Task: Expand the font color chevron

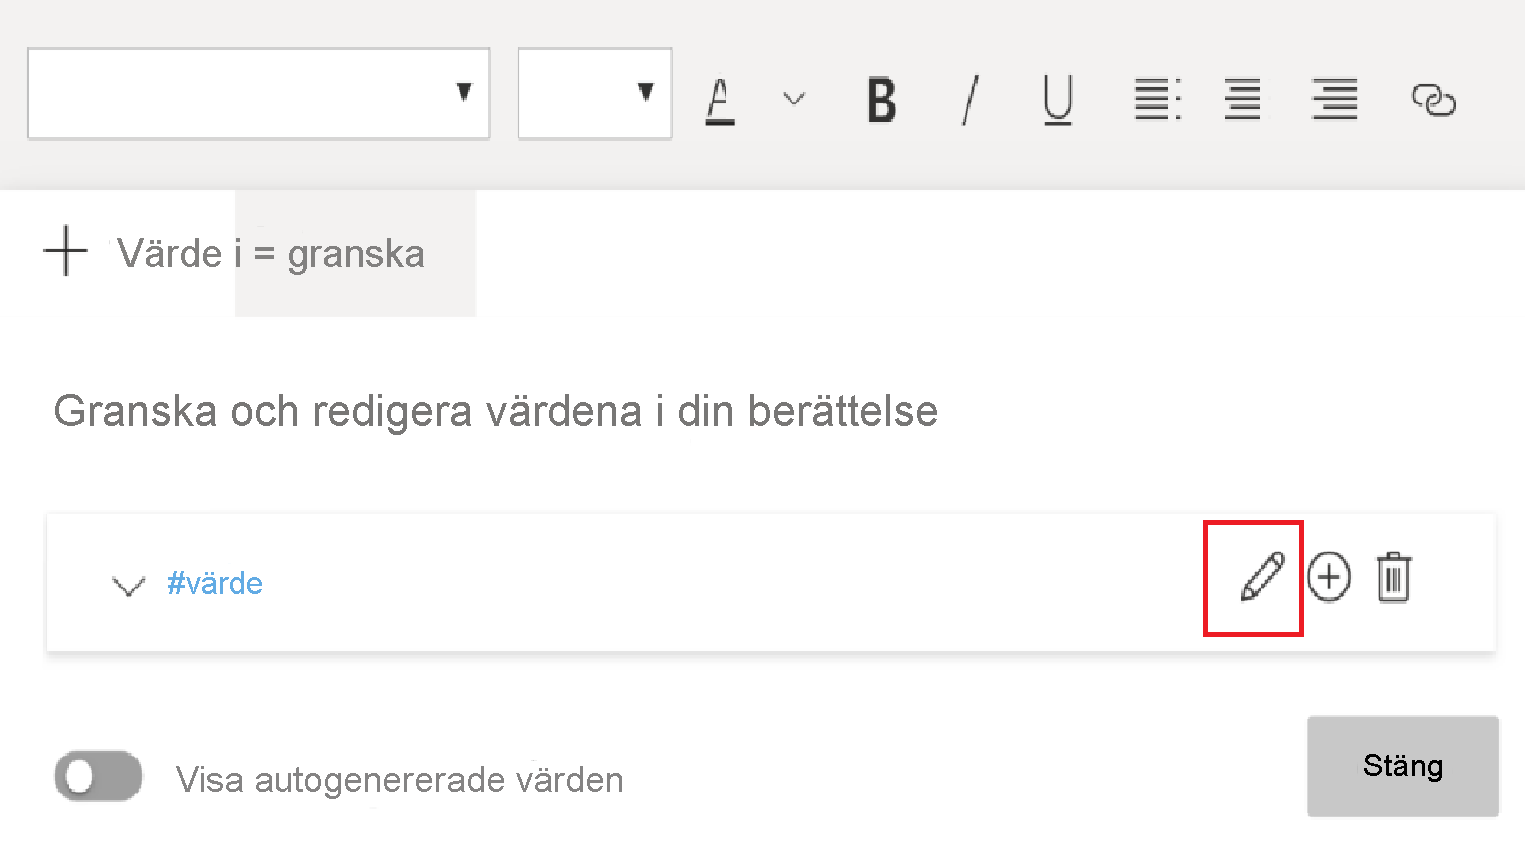Action: point(794,98)
